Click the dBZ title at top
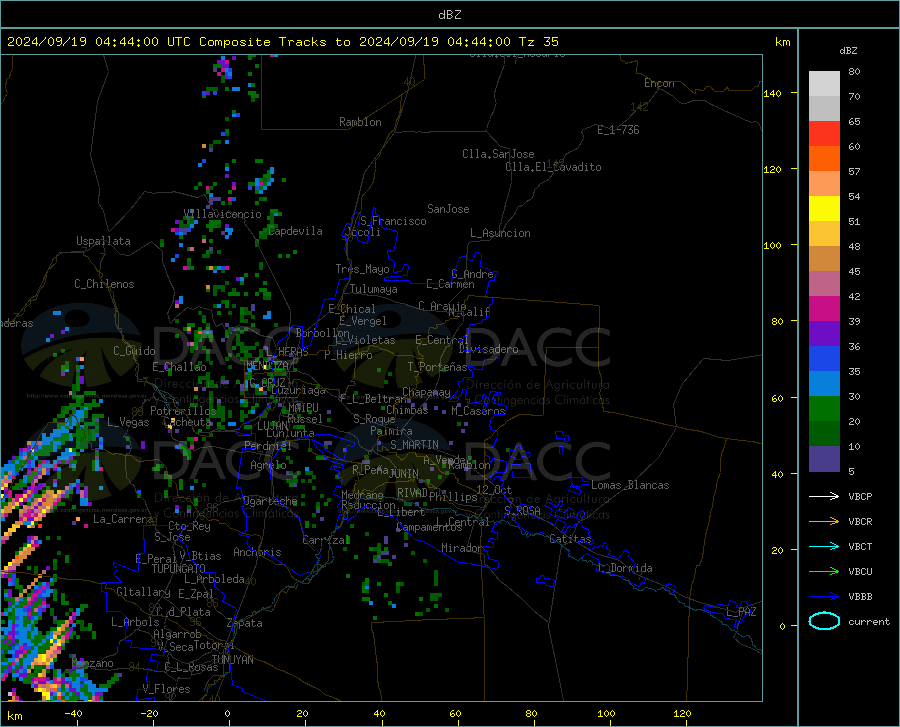 [449, 14]
